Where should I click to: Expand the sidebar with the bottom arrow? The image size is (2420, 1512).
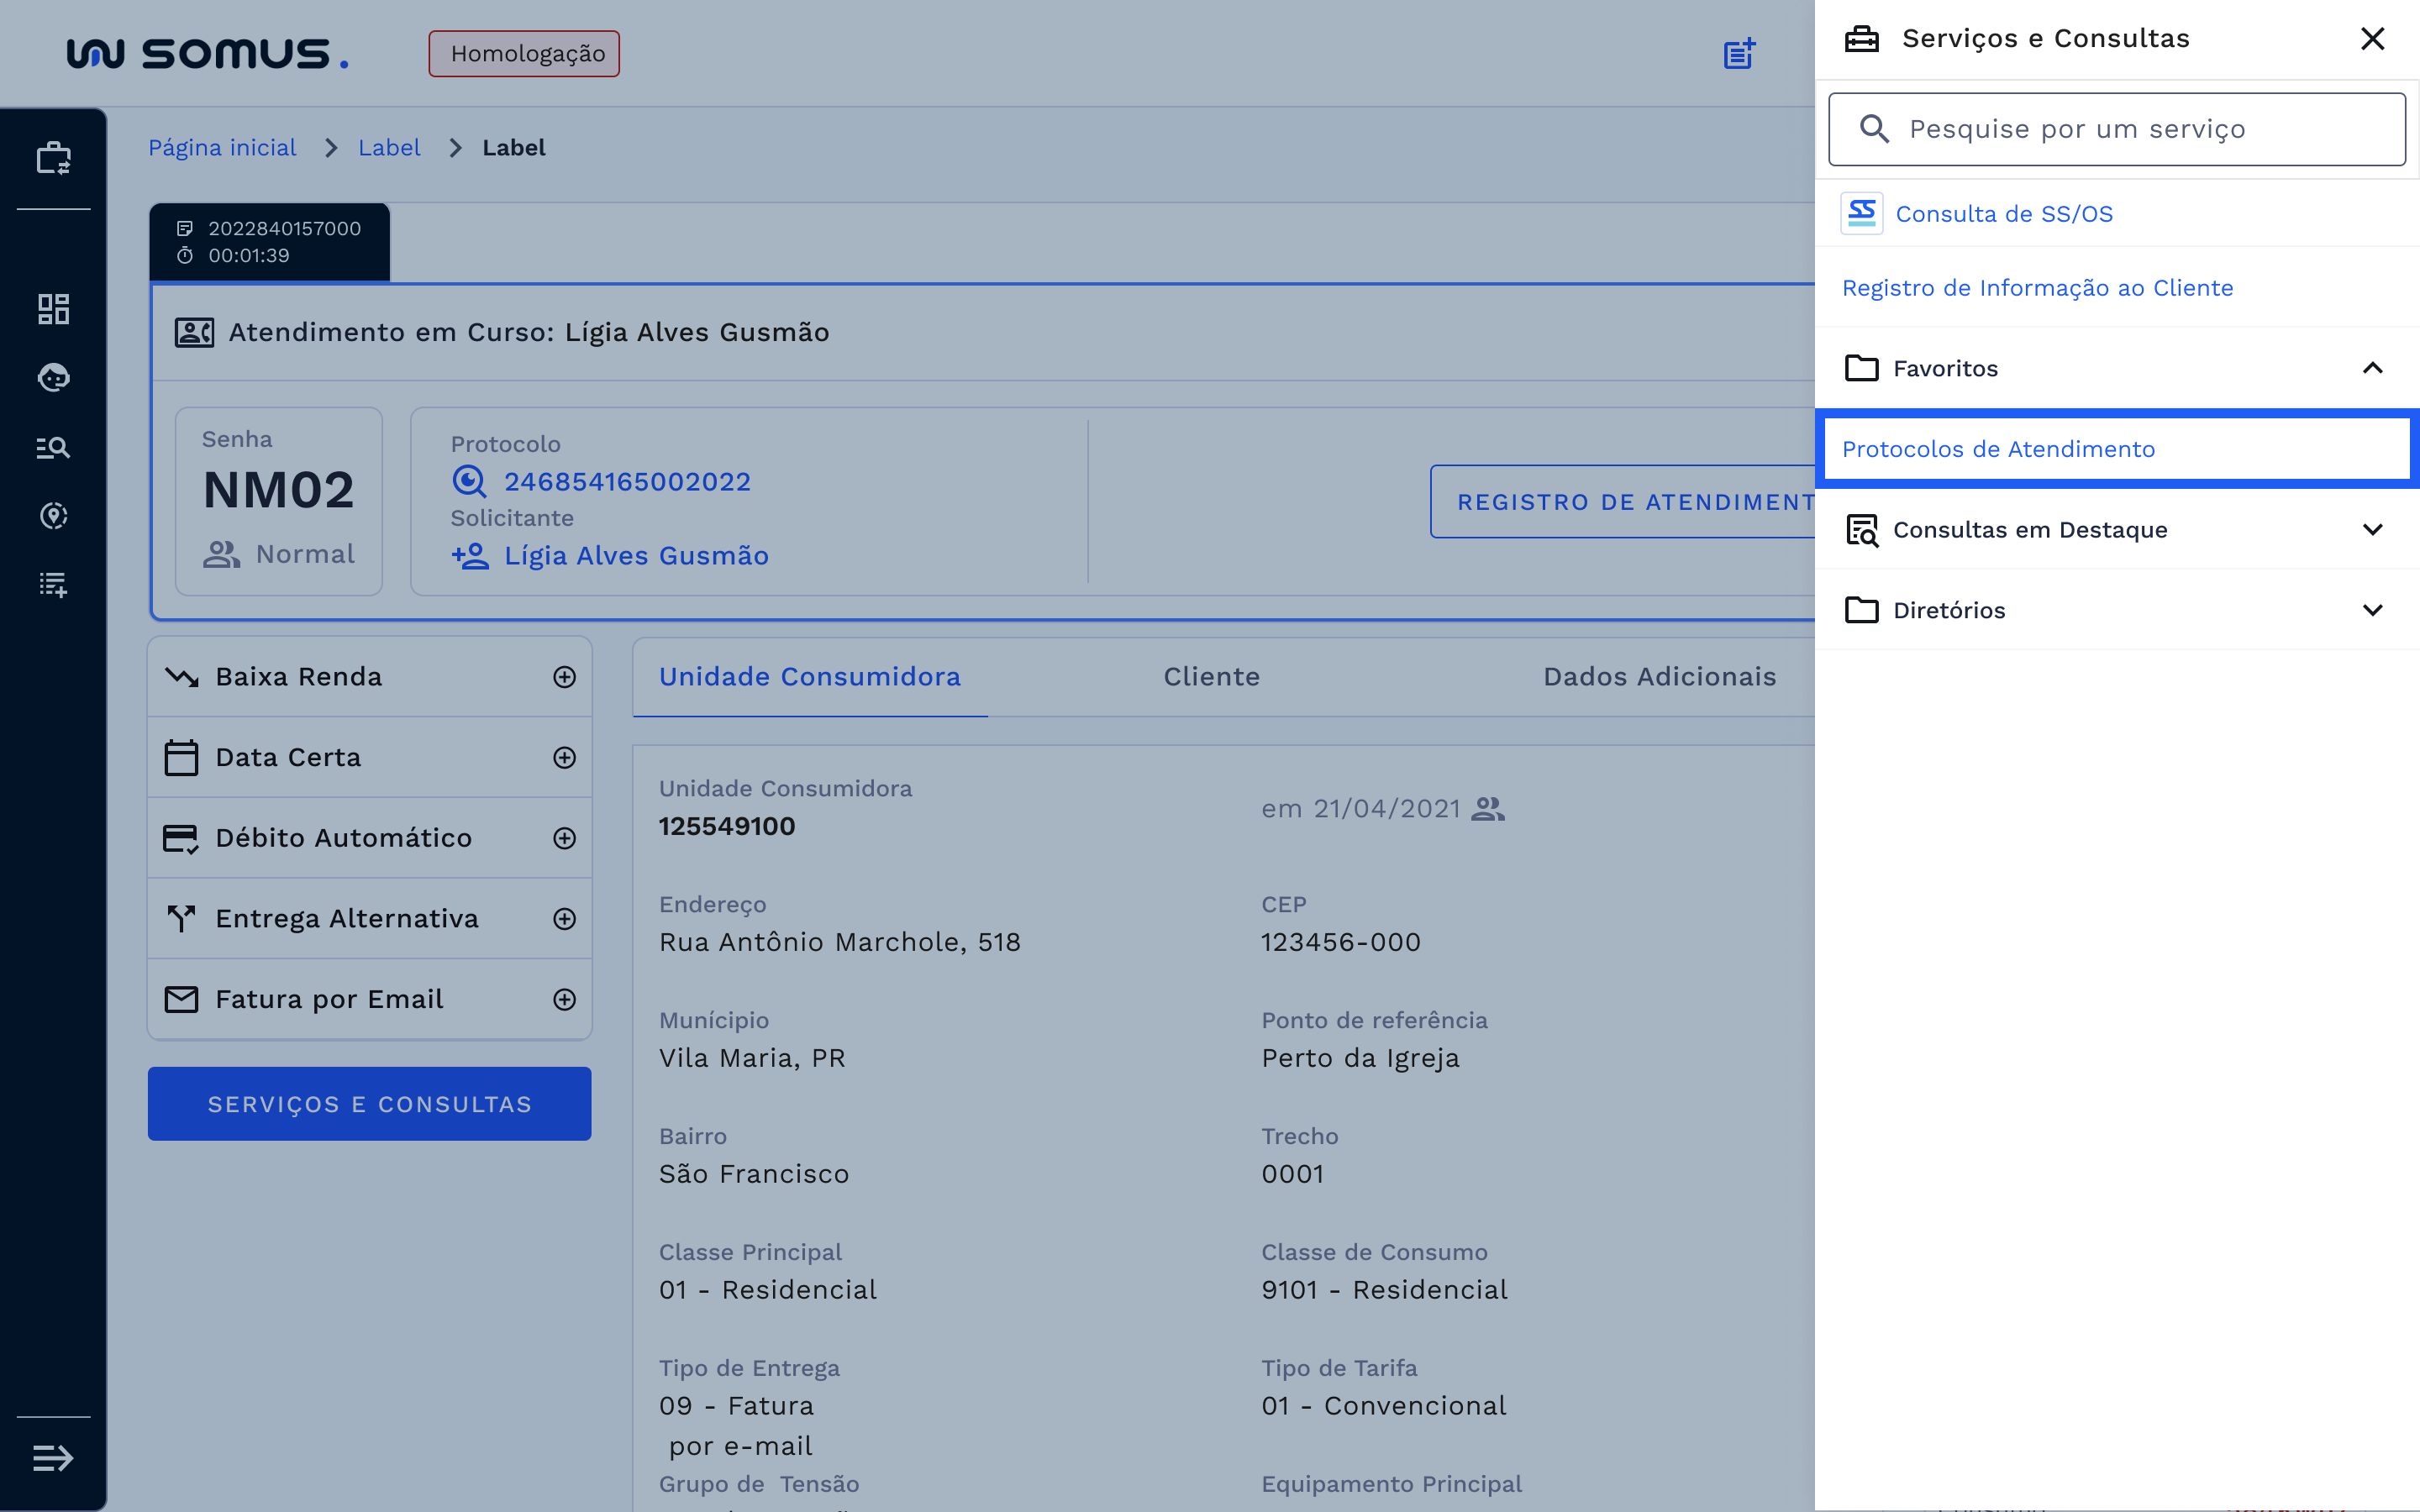click(52, 1457)
